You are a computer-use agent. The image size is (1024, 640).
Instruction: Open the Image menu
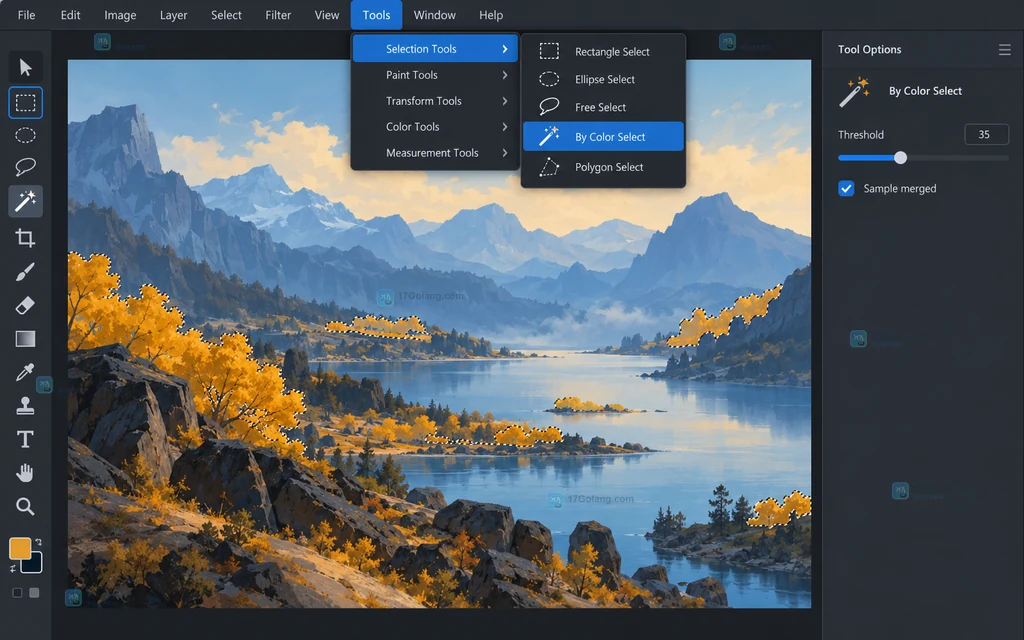pos(120,15)
